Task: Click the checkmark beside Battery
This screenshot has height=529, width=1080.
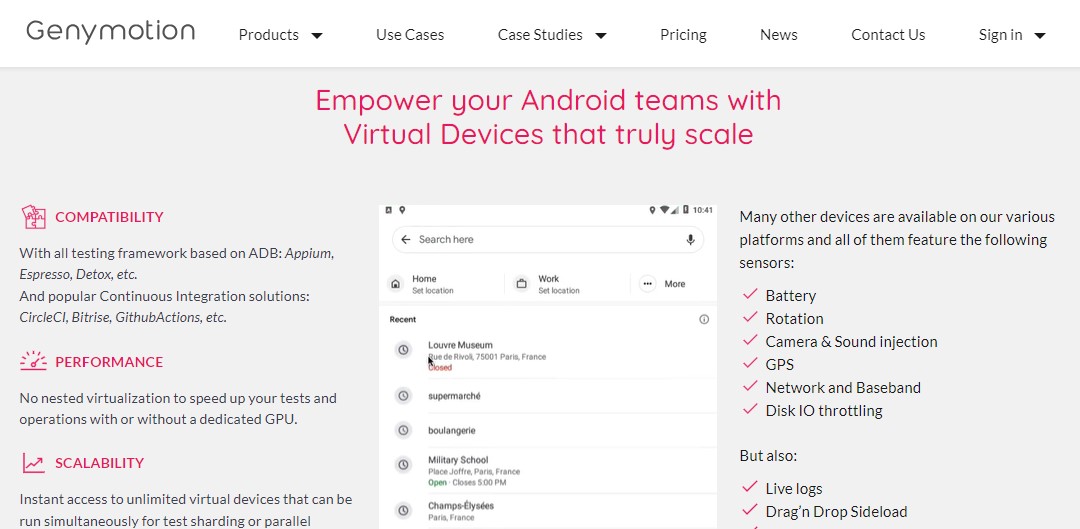Action: click(x=750, y=294)
